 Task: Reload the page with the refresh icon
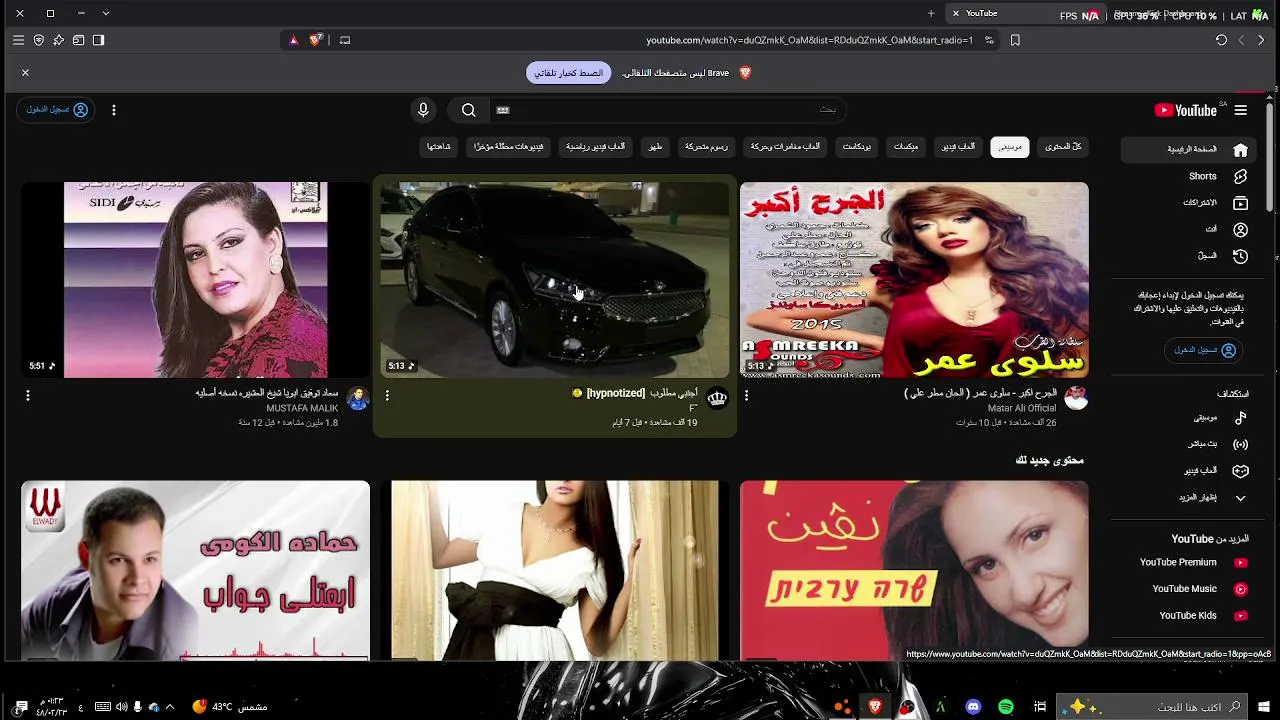pyautogui.click(x=1221, y=40)
